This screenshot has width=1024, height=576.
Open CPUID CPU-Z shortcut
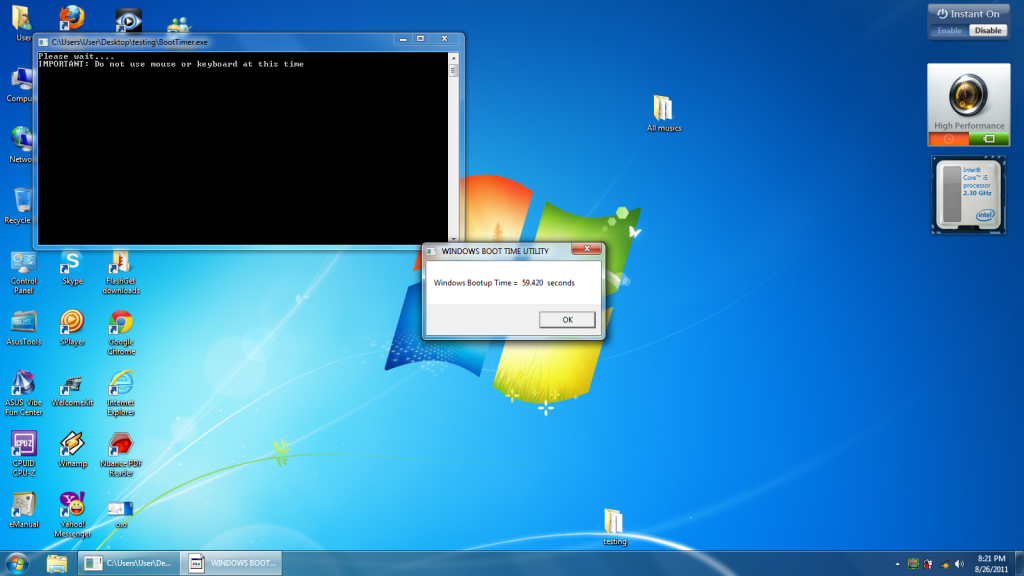click(x=24, y=444)
